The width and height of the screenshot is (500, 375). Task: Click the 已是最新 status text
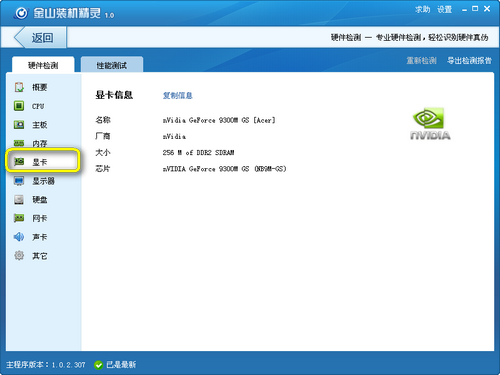(x=121, y=365)
